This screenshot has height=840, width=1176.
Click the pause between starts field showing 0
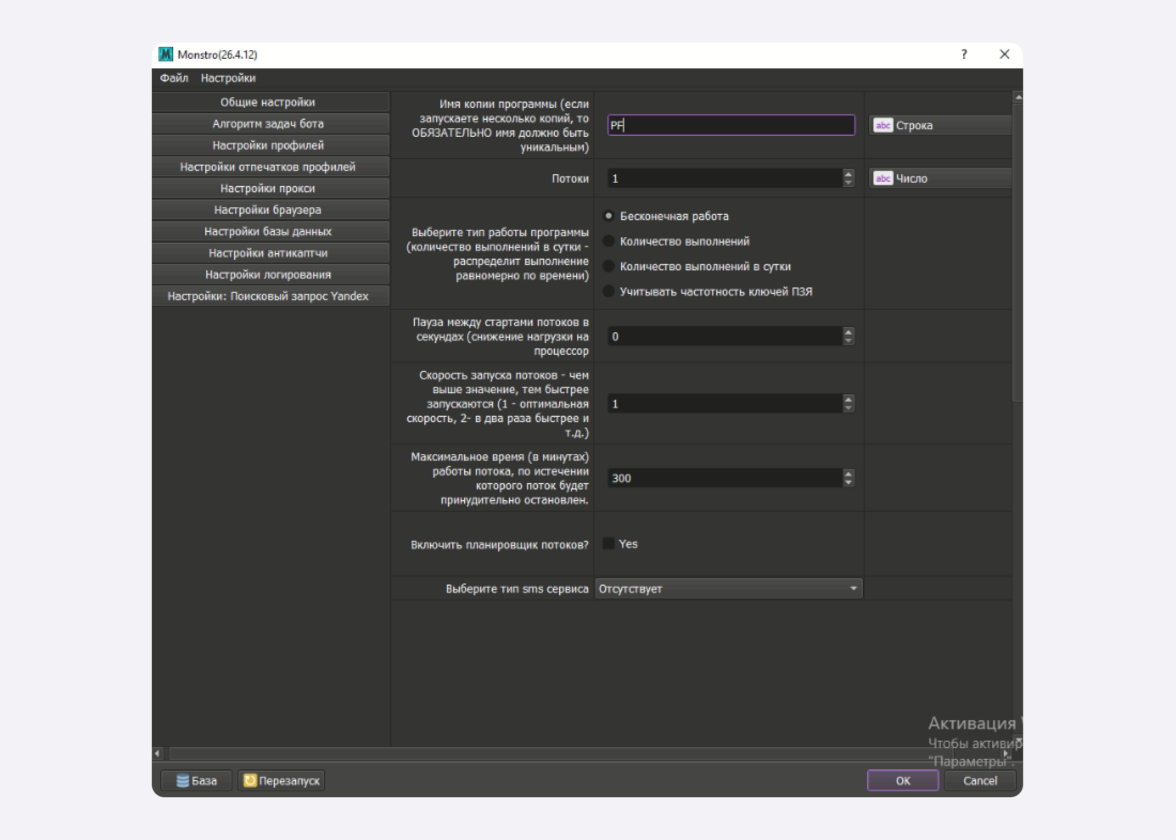point(724,337)
